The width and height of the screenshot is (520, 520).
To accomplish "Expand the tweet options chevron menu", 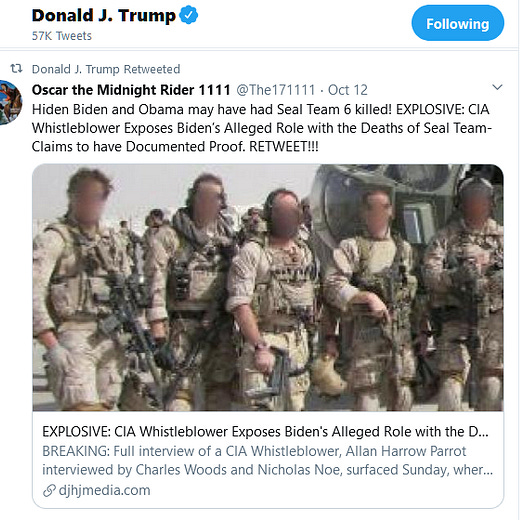I will tap(497, 87).
